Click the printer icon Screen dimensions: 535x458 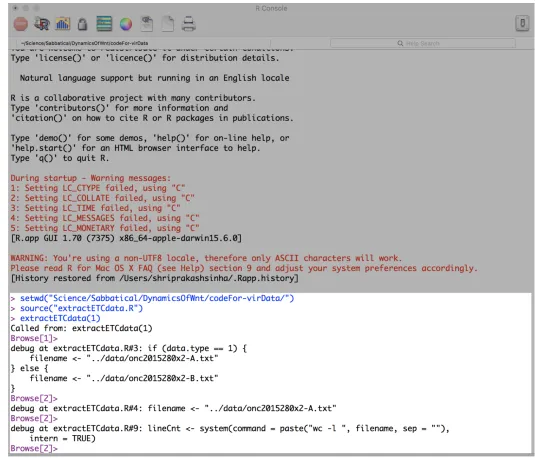[188, 24]
